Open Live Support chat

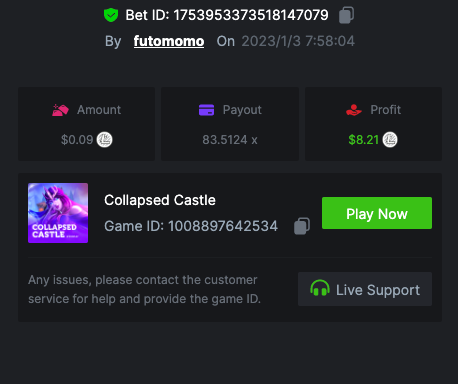point(365,289)
